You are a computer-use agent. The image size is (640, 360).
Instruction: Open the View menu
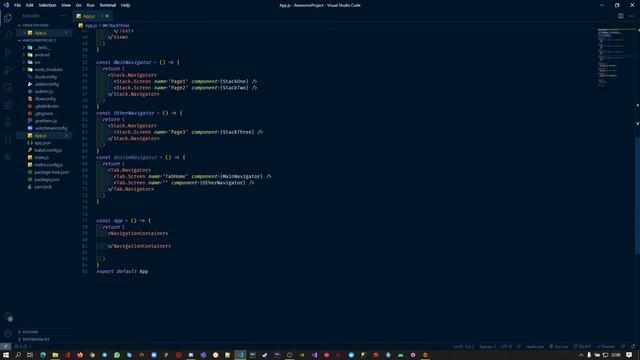(x=66, y=5)
